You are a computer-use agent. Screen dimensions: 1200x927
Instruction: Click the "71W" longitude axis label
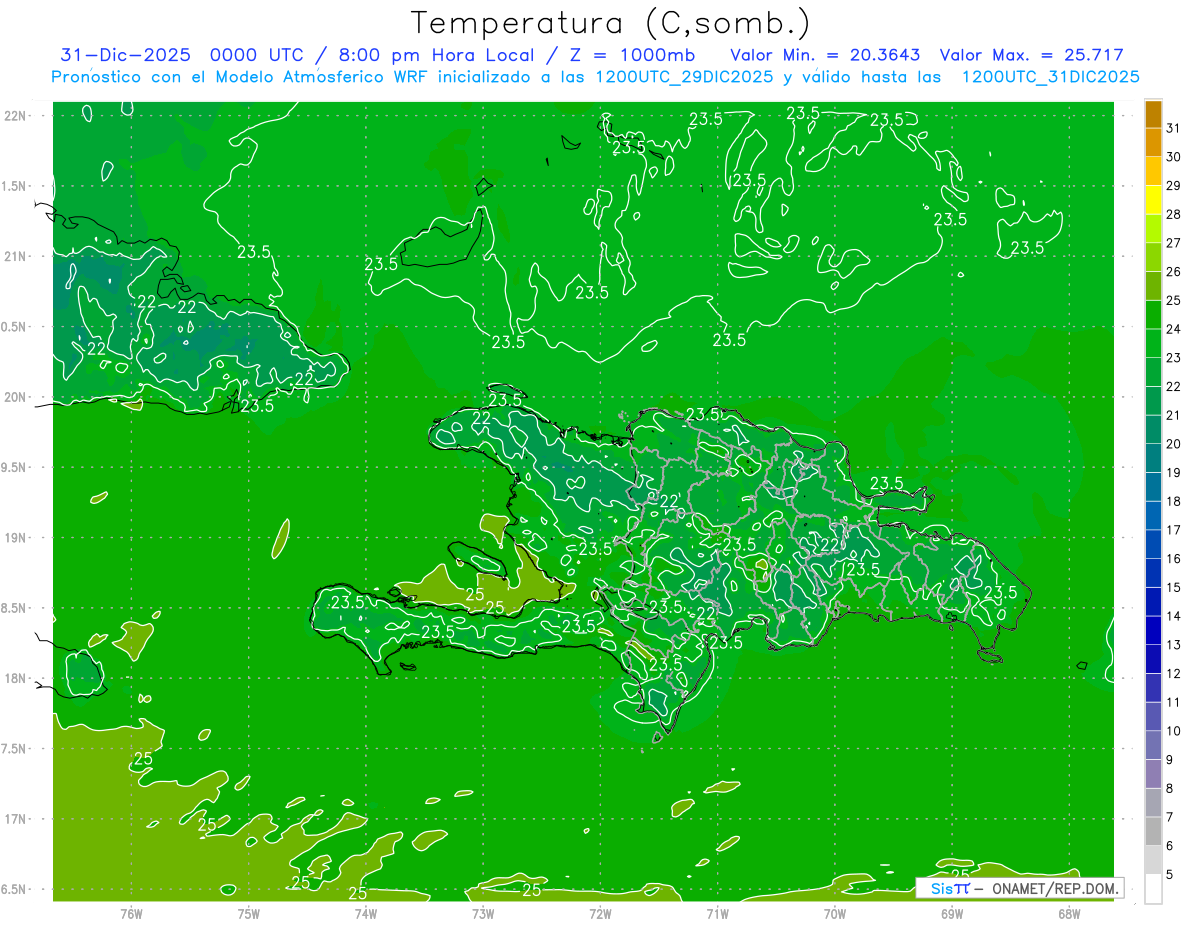(x=717, y=913)
